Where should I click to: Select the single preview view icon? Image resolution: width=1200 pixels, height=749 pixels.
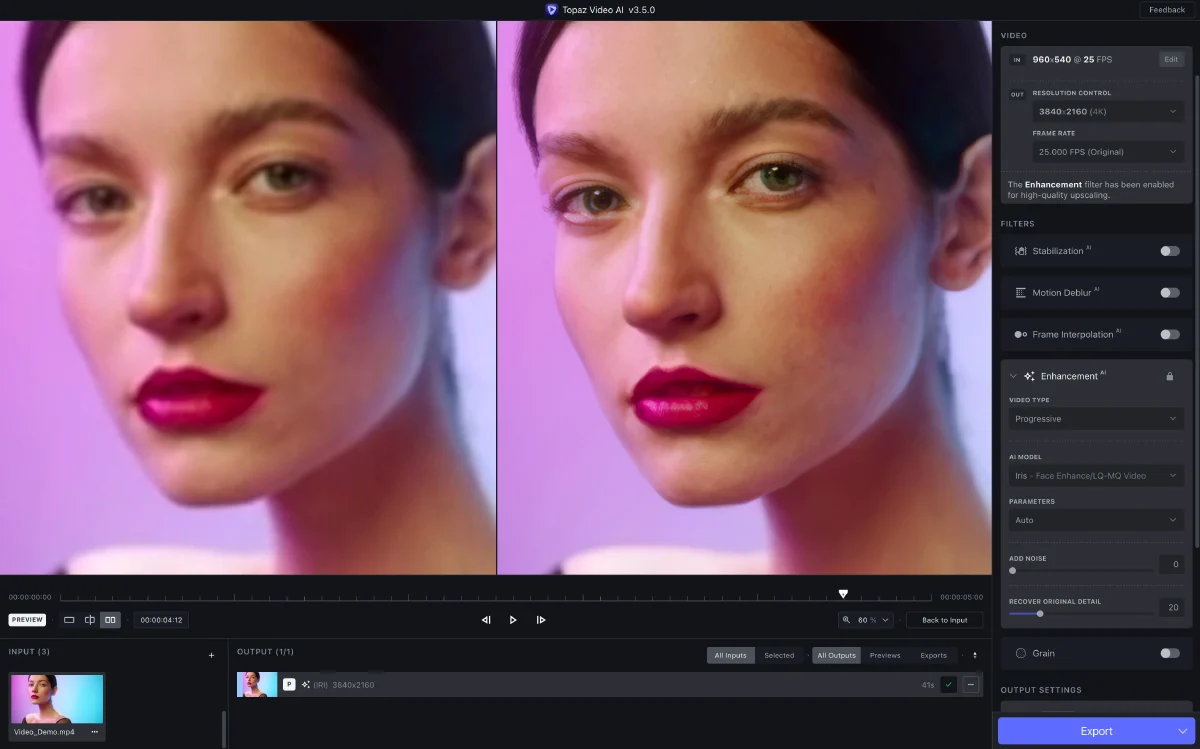[x=69, y=620]
